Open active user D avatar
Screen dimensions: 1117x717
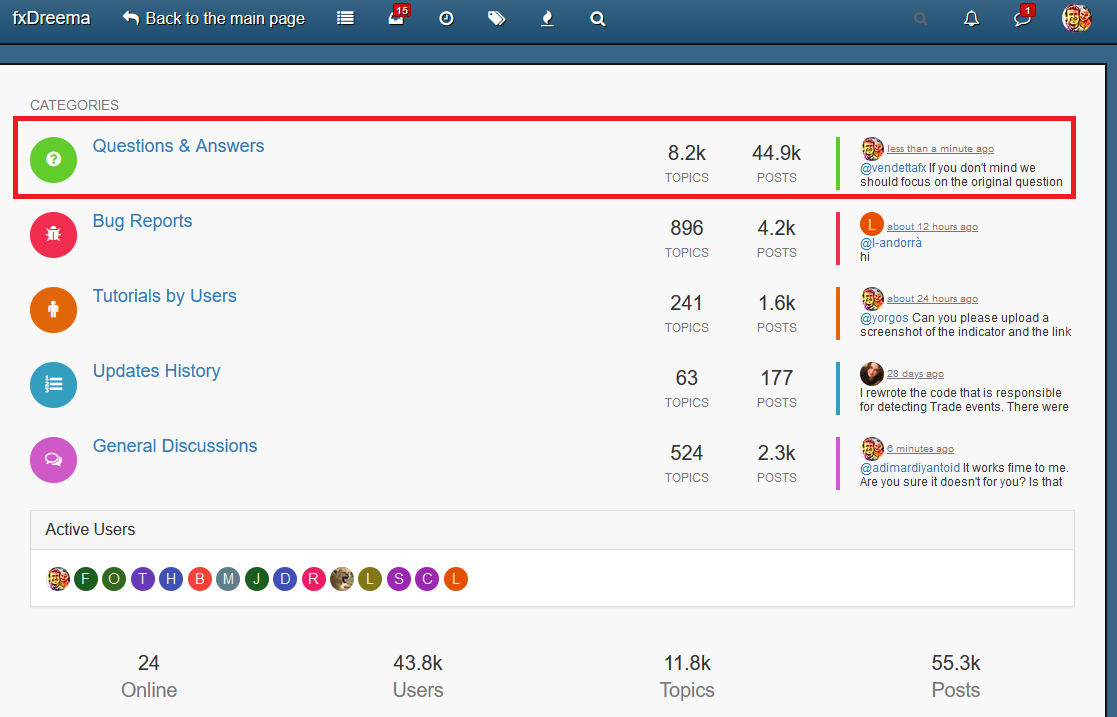click(x=285, y=579)
